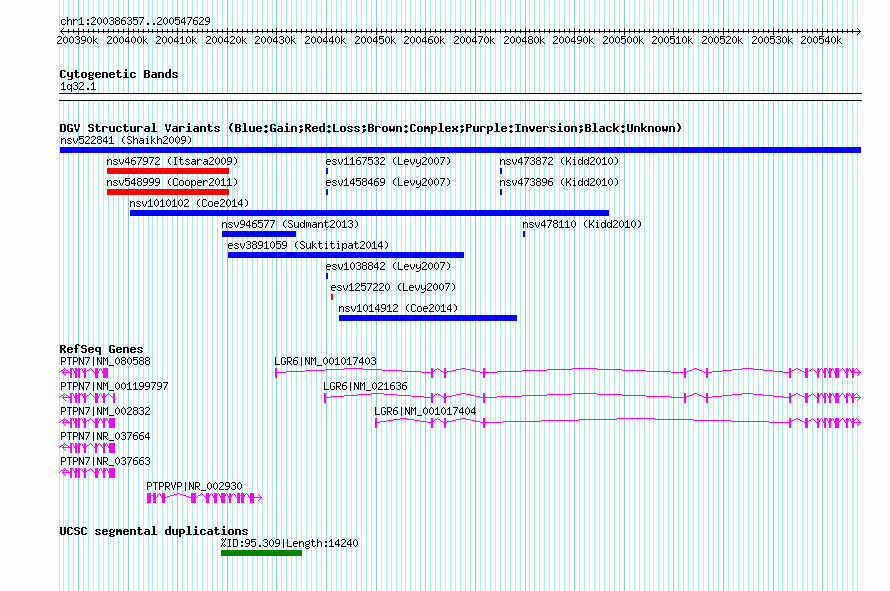
Task: Click the DGV Structural Variants track title
Action: (x=371, y=128)
